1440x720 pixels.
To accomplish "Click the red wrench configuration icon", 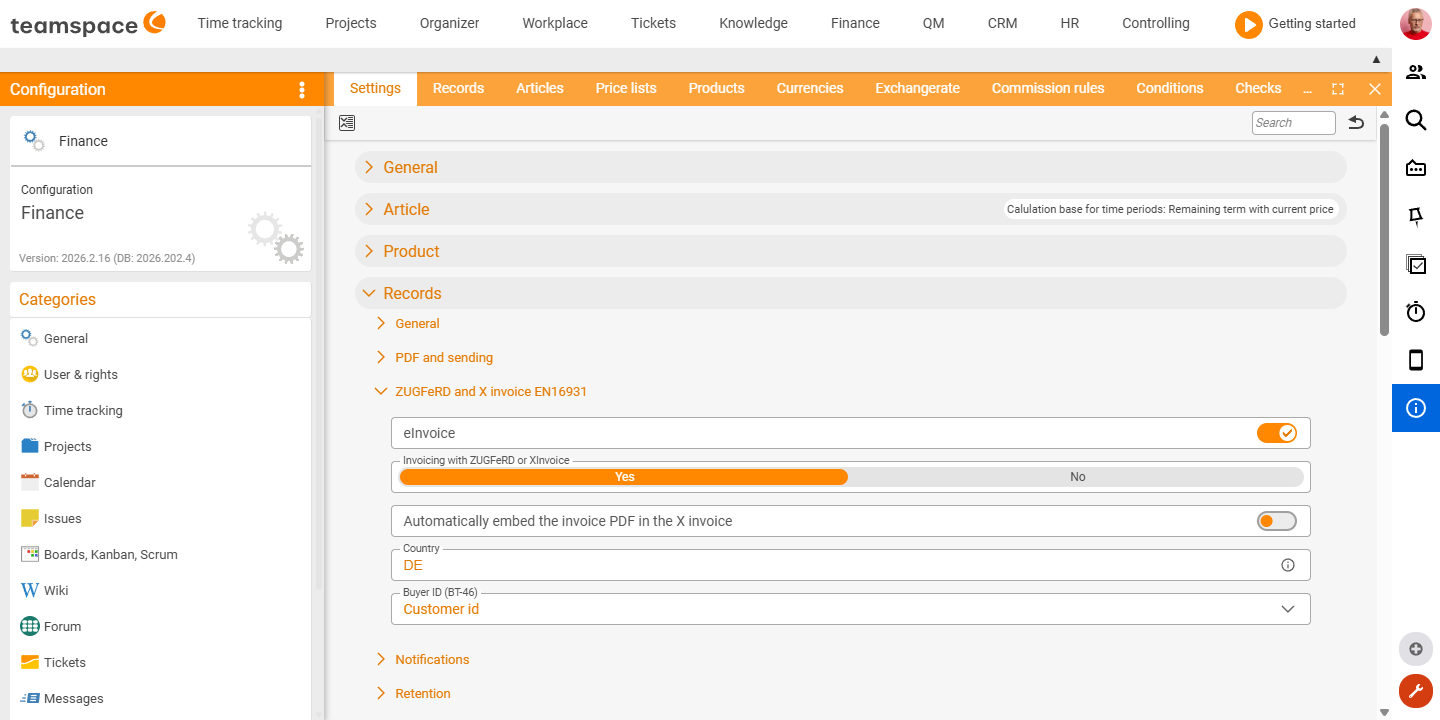I will tap(1416, 691).
